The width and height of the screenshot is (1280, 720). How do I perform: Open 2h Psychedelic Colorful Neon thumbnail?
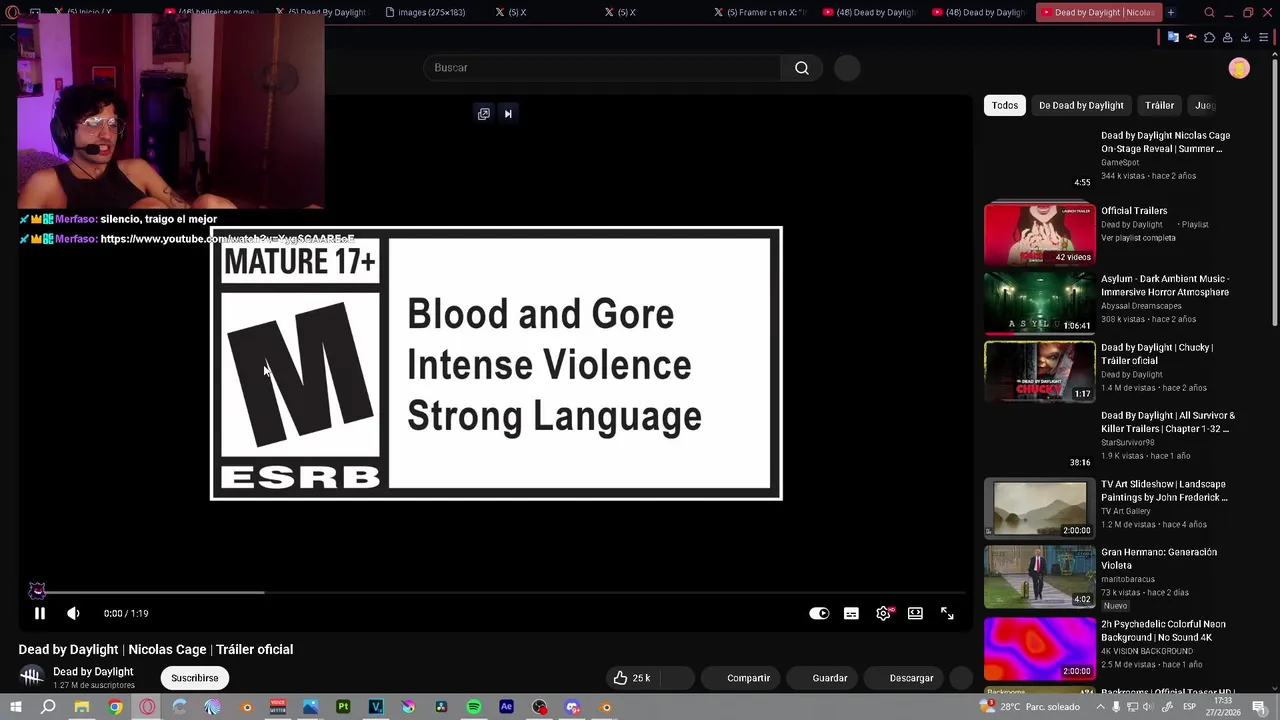click(x=1040, y=648)
